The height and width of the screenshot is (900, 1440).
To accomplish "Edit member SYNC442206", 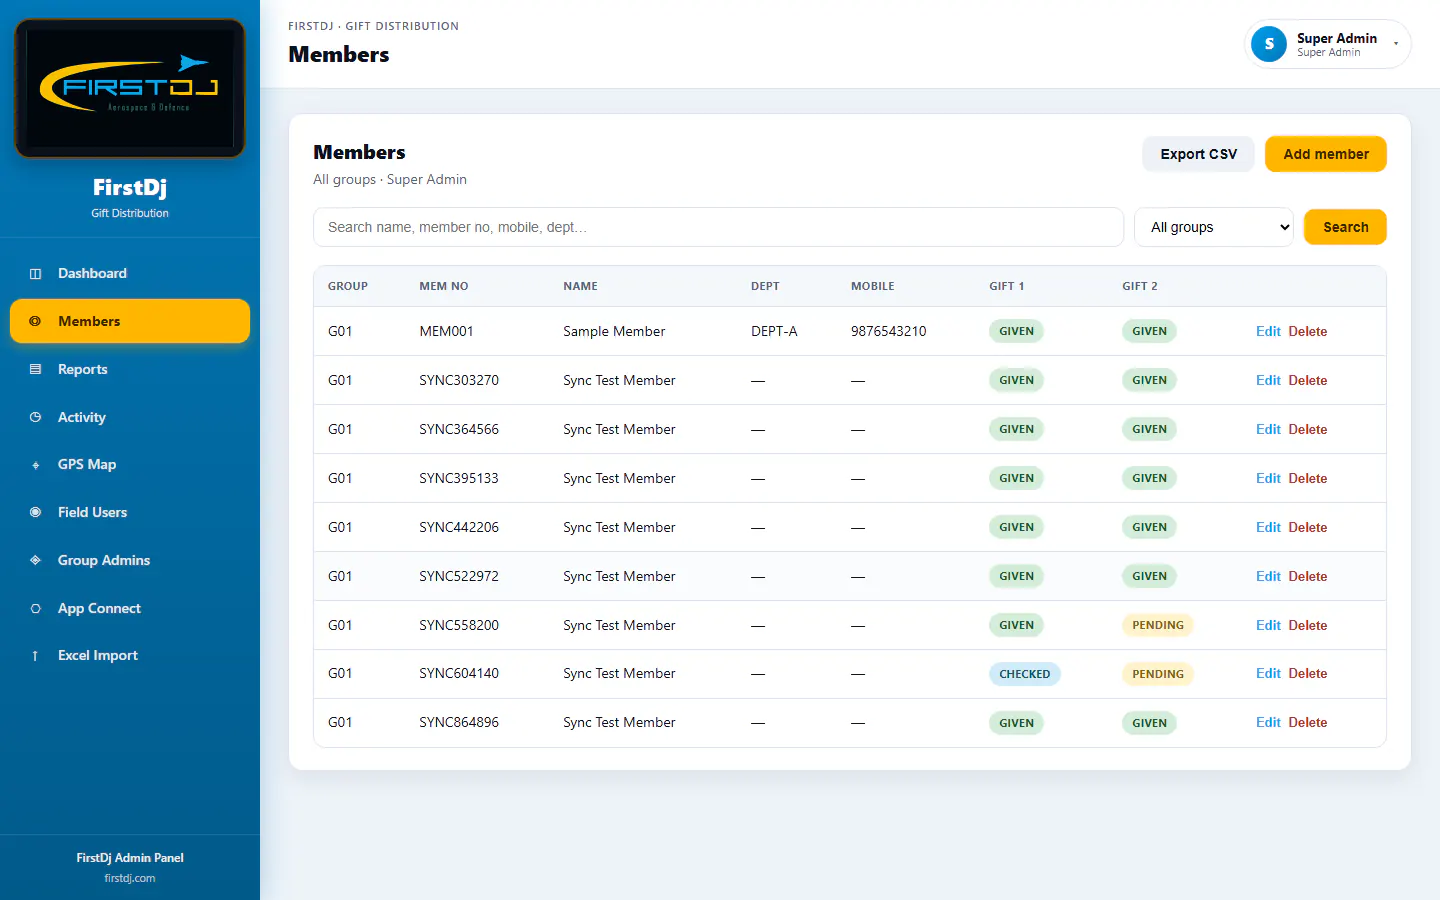I will pyautogui.click(x=1268, y=527).
